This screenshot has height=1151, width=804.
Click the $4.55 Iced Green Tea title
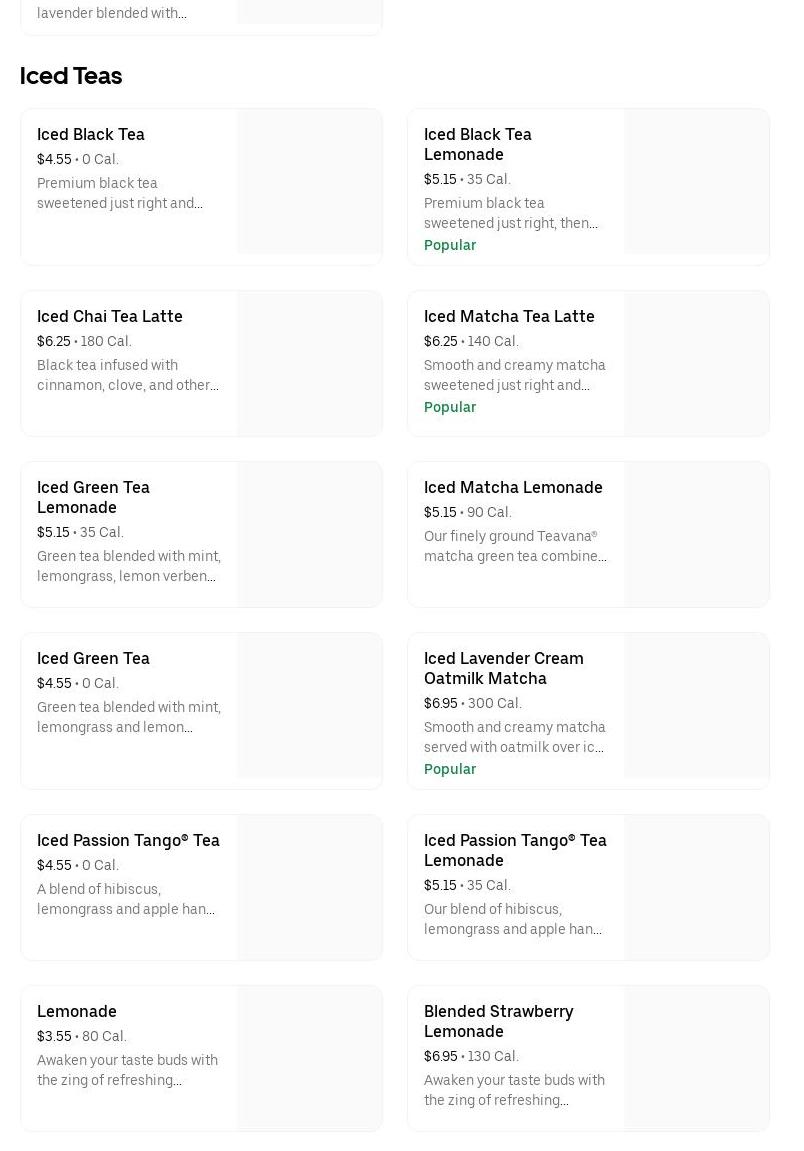(93, 658)
